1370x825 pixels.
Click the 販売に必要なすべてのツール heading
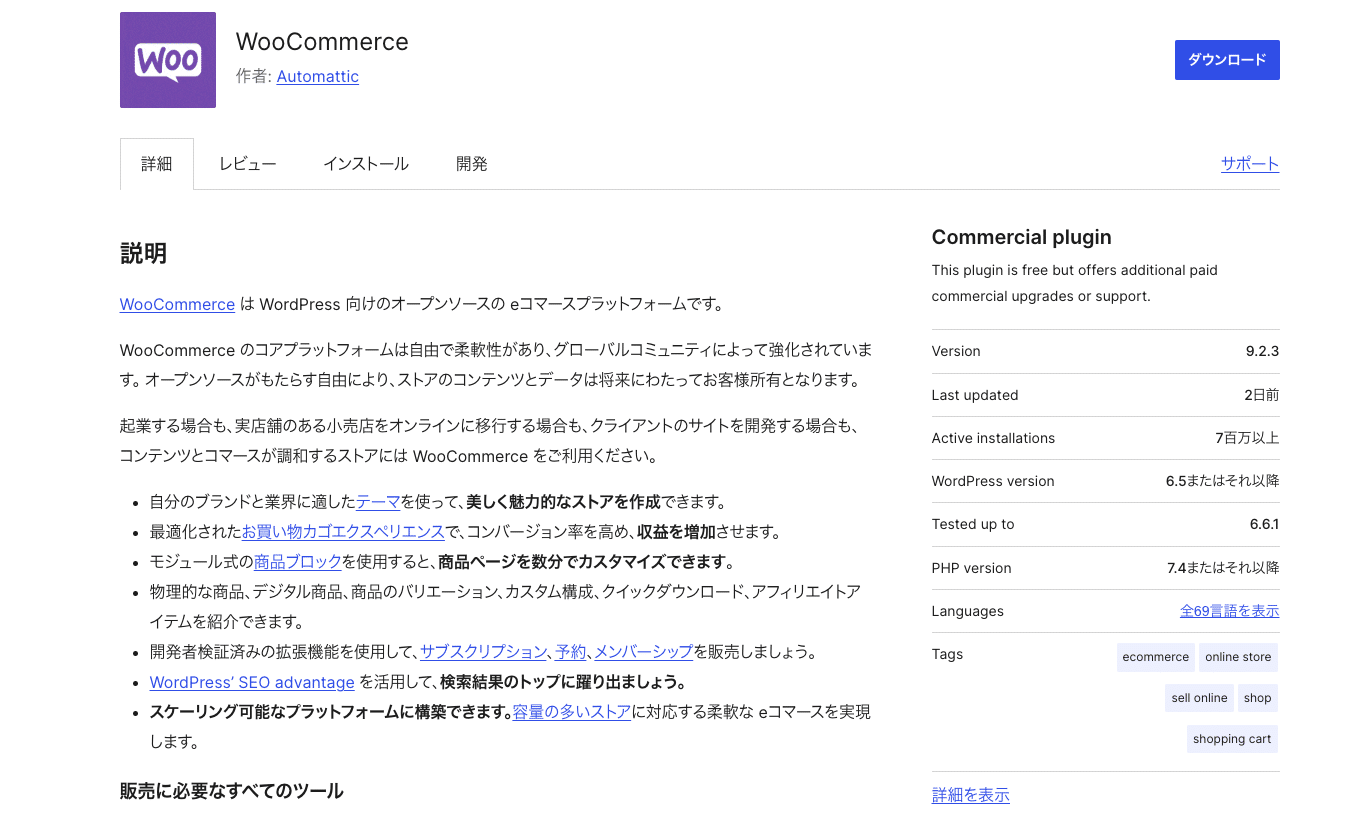click(232, 791)
